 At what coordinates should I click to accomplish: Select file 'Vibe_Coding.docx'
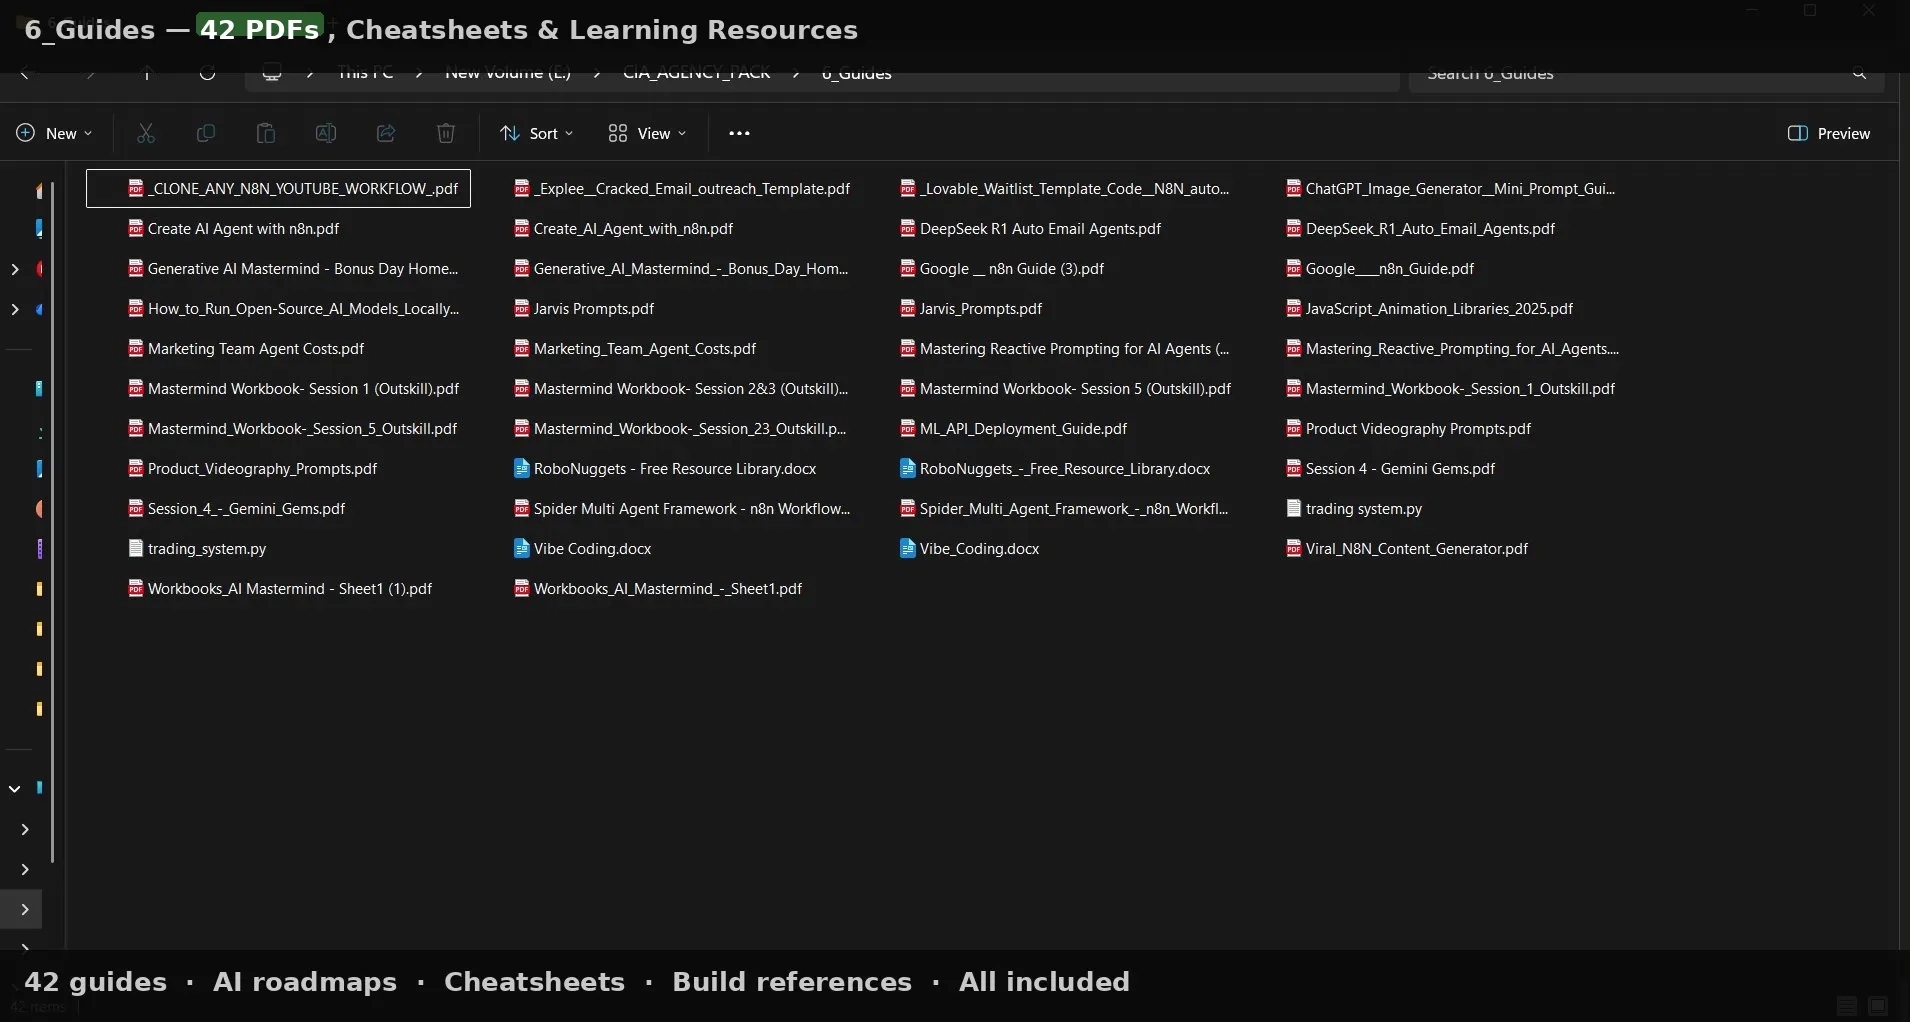click(970, 548)
